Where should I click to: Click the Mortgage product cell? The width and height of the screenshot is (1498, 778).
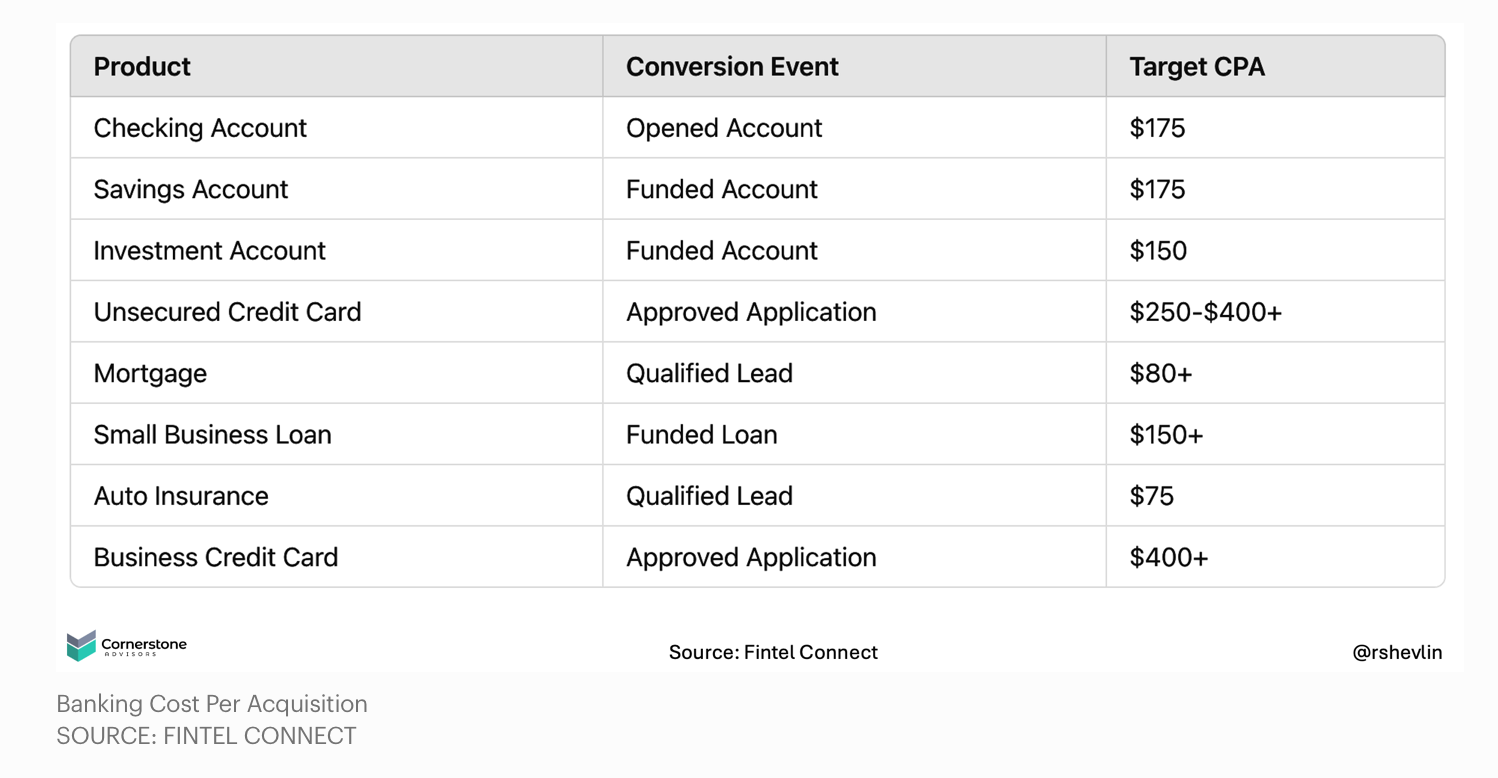[x=150, y=373]
